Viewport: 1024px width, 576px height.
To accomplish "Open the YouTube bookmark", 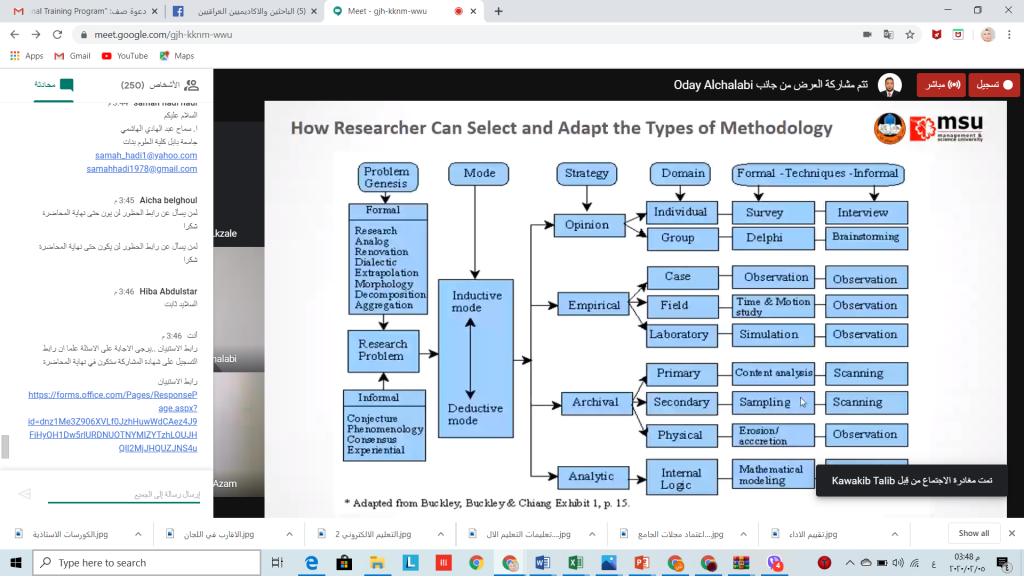I will [x=124, y=56].
